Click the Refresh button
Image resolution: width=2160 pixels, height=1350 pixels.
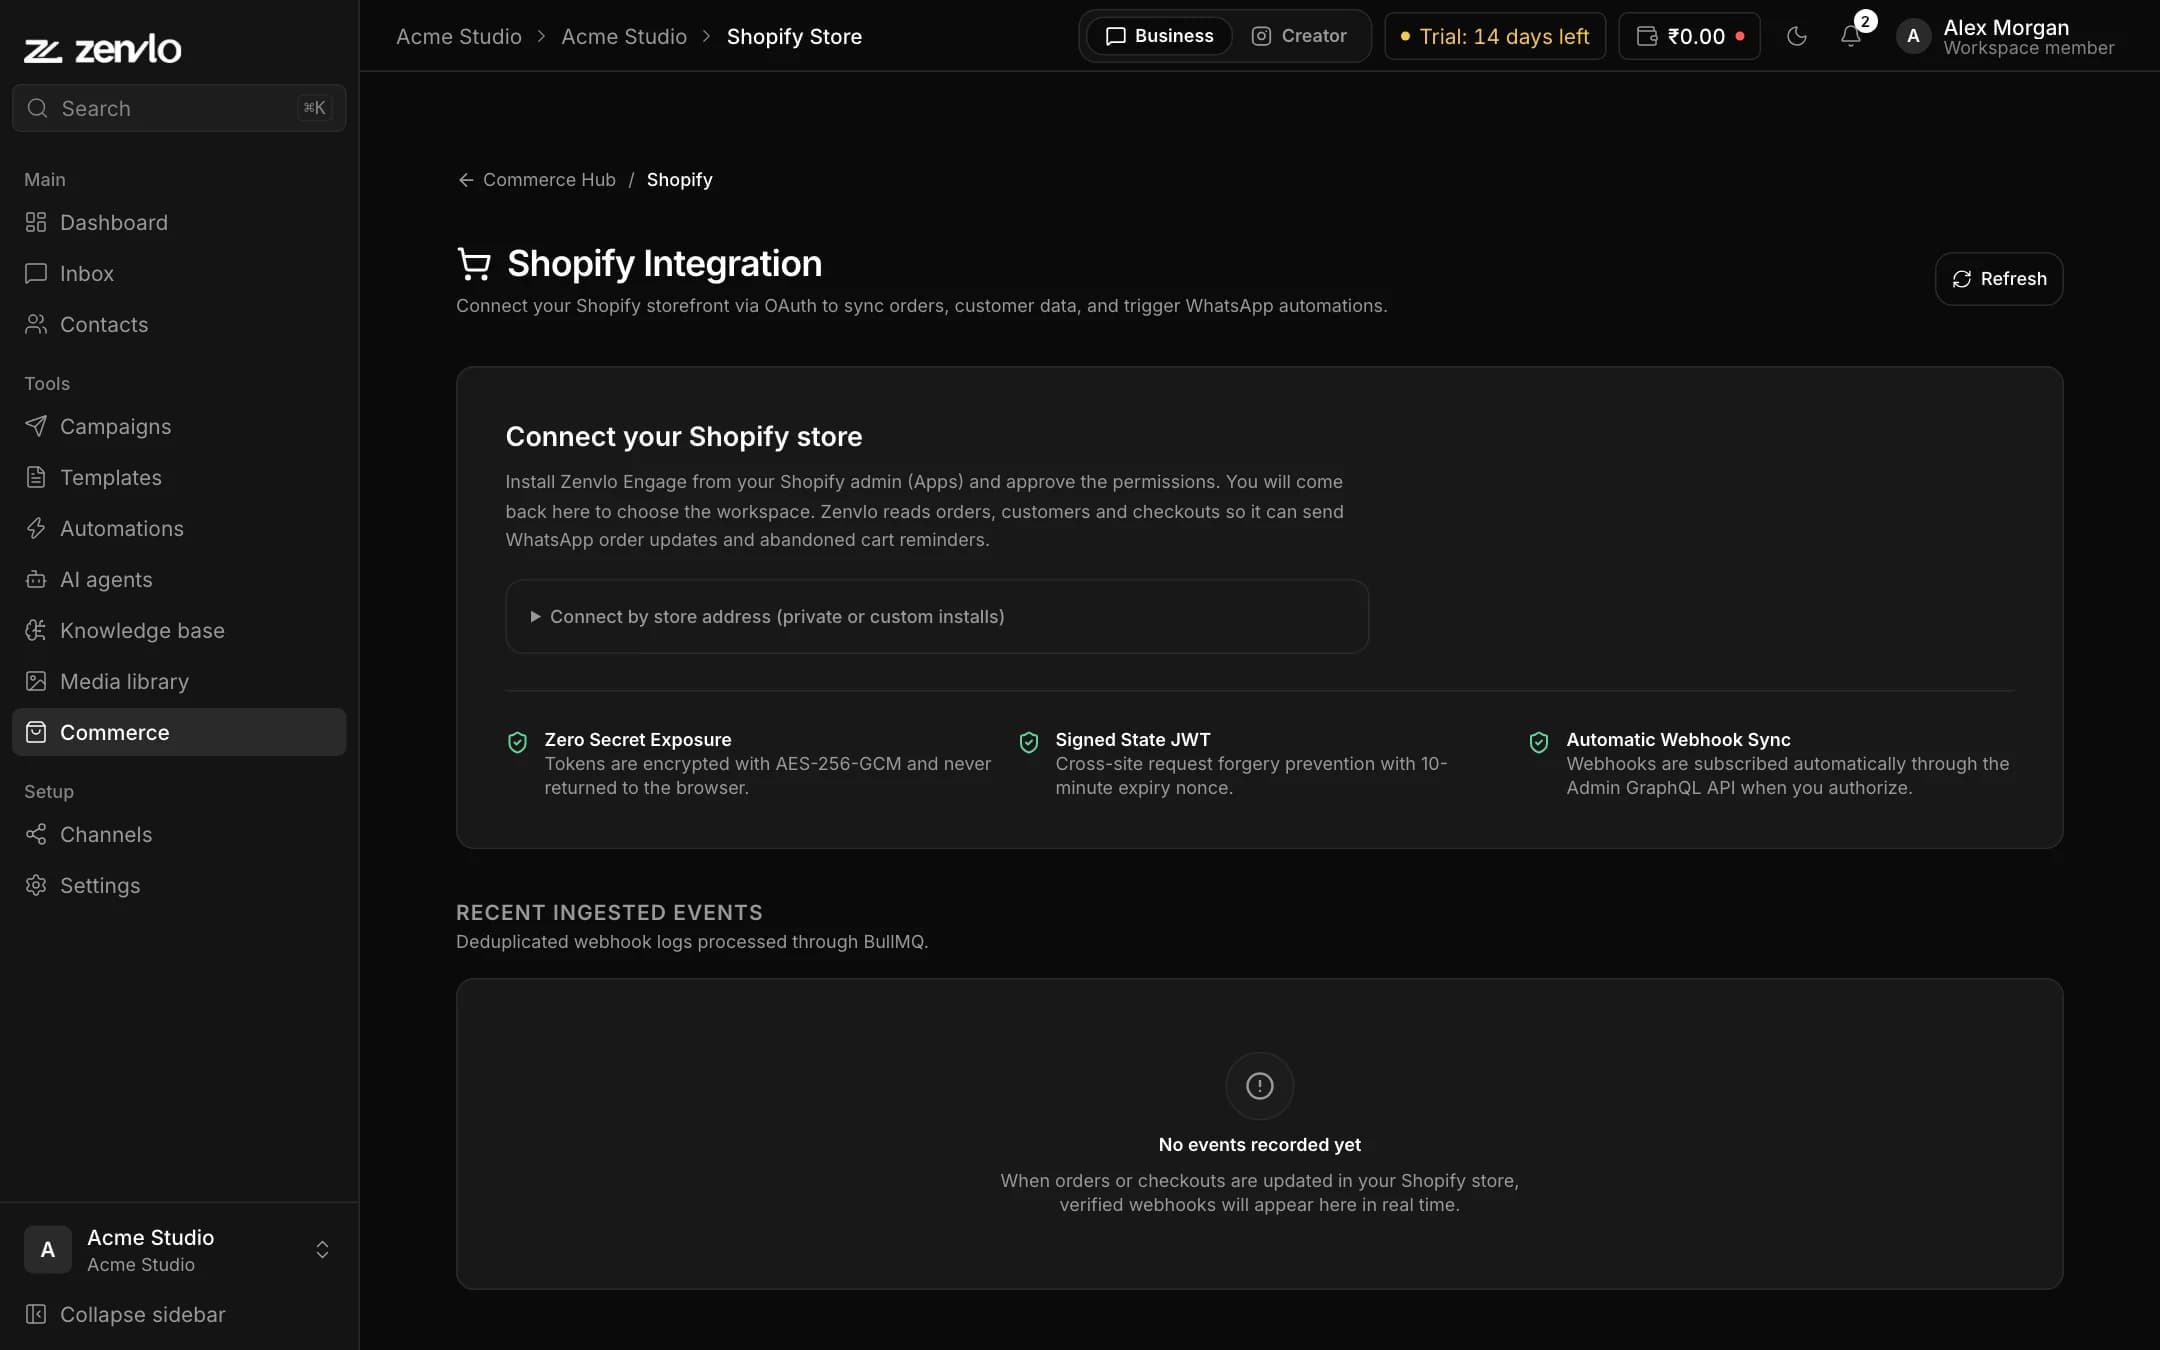(1999, 279)
